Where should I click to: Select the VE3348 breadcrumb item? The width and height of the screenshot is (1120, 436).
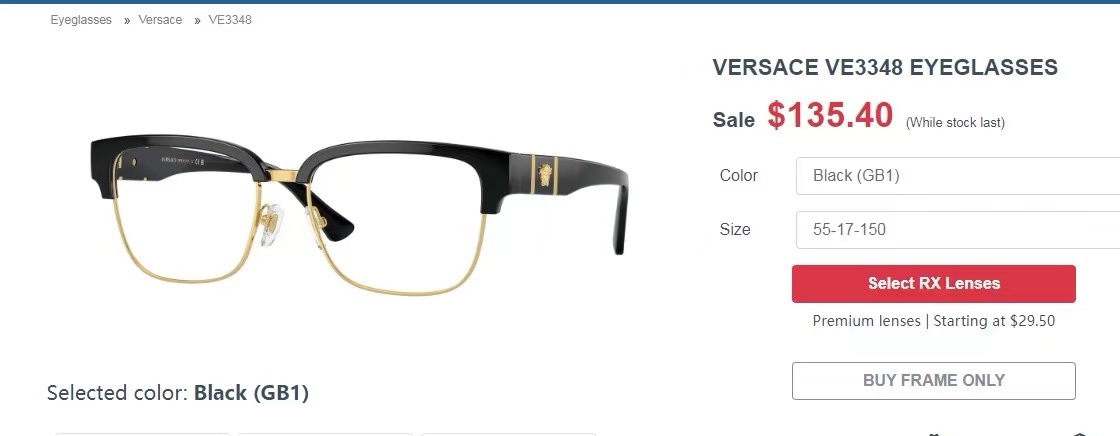pos(230,20)
